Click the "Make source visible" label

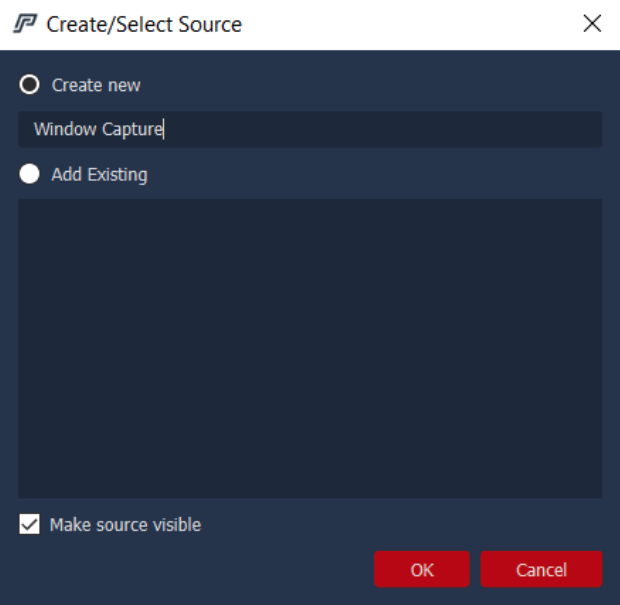(x=125, y=524)
